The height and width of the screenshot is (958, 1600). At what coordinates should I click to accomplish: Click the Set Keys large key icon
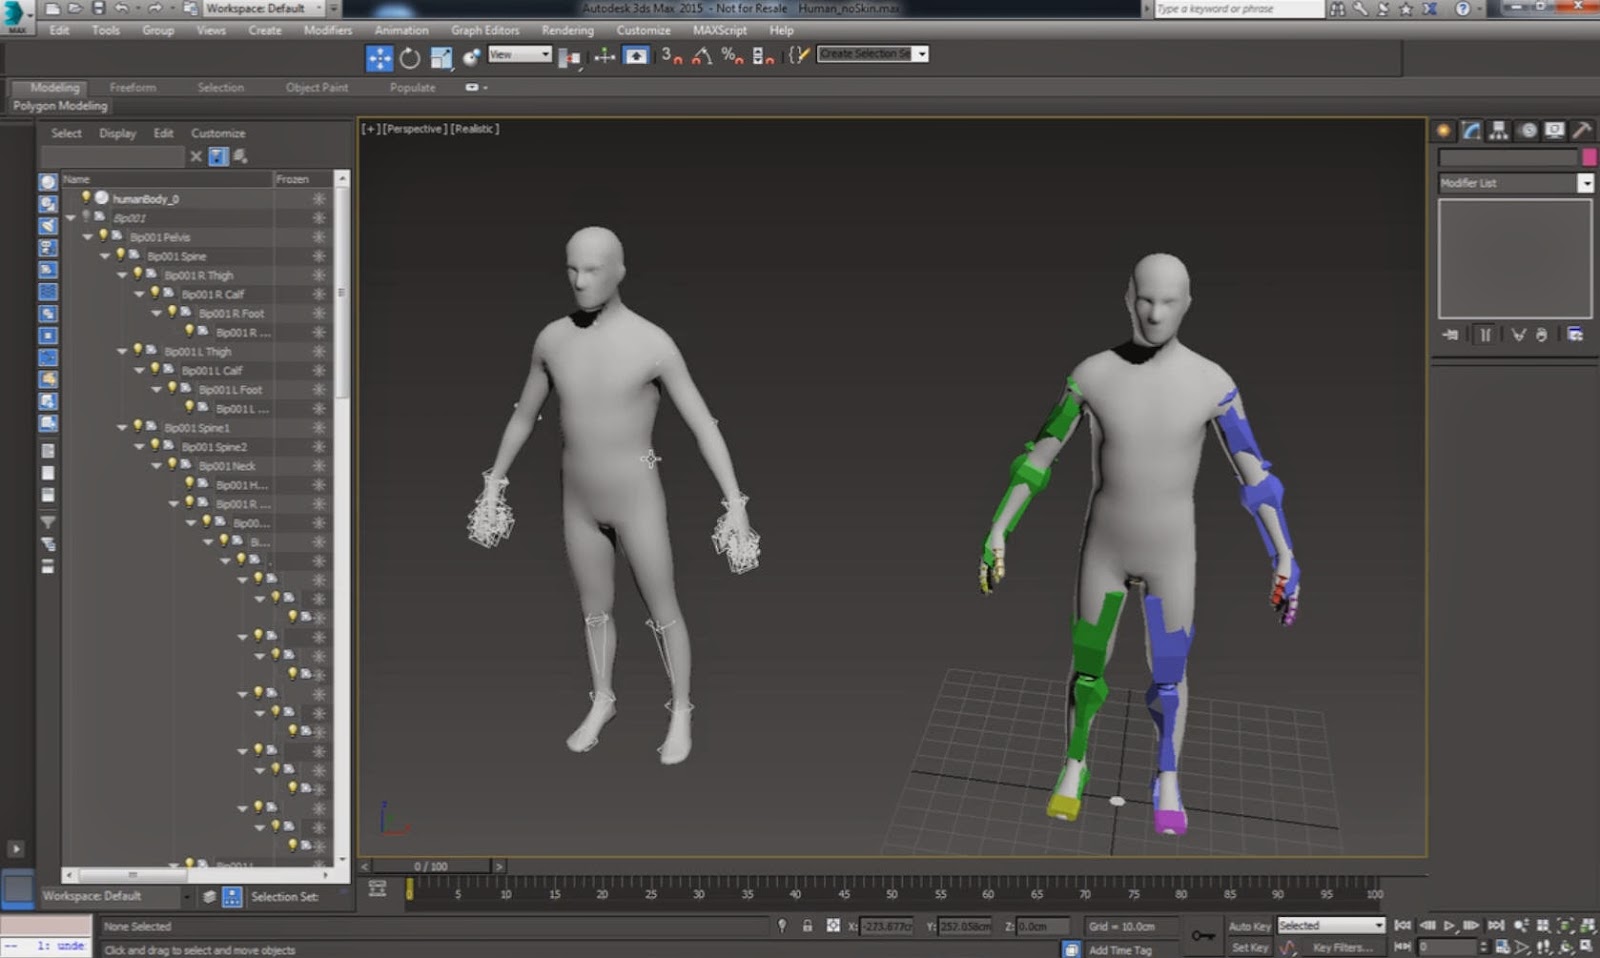(x=1203, y=936)
